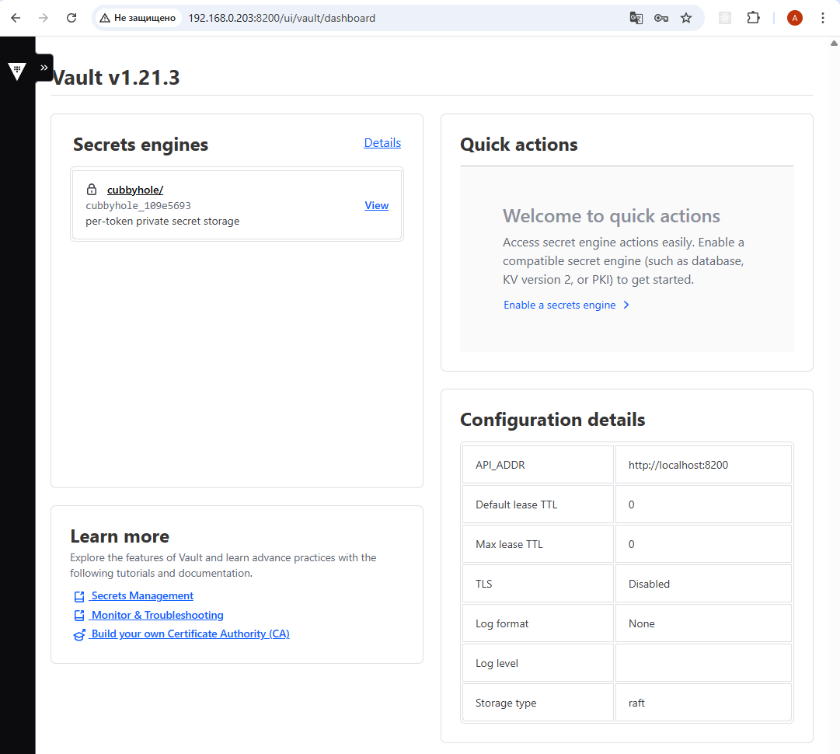
Task: Open the translate page icon
Action: click(636, 18)
